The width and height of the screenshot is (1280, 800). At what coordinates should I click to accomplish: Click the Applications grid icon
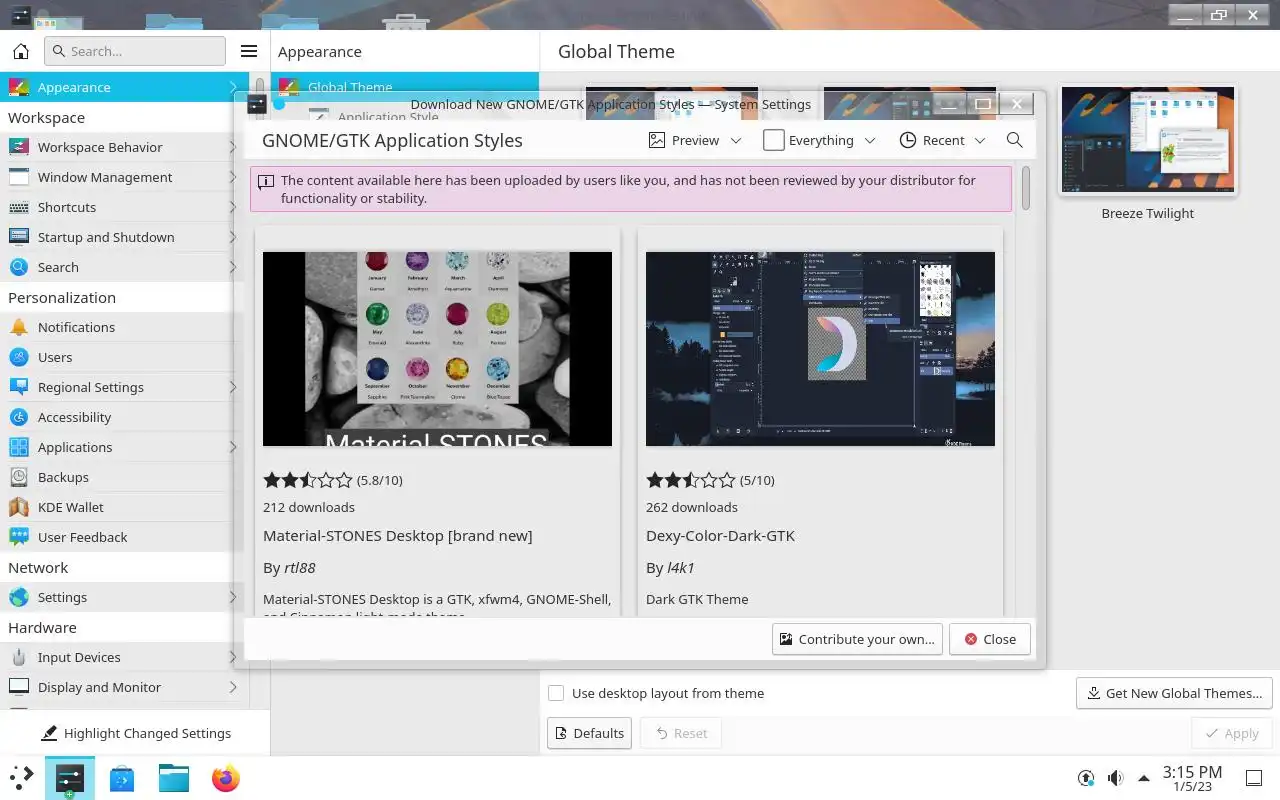pos(18,447)
